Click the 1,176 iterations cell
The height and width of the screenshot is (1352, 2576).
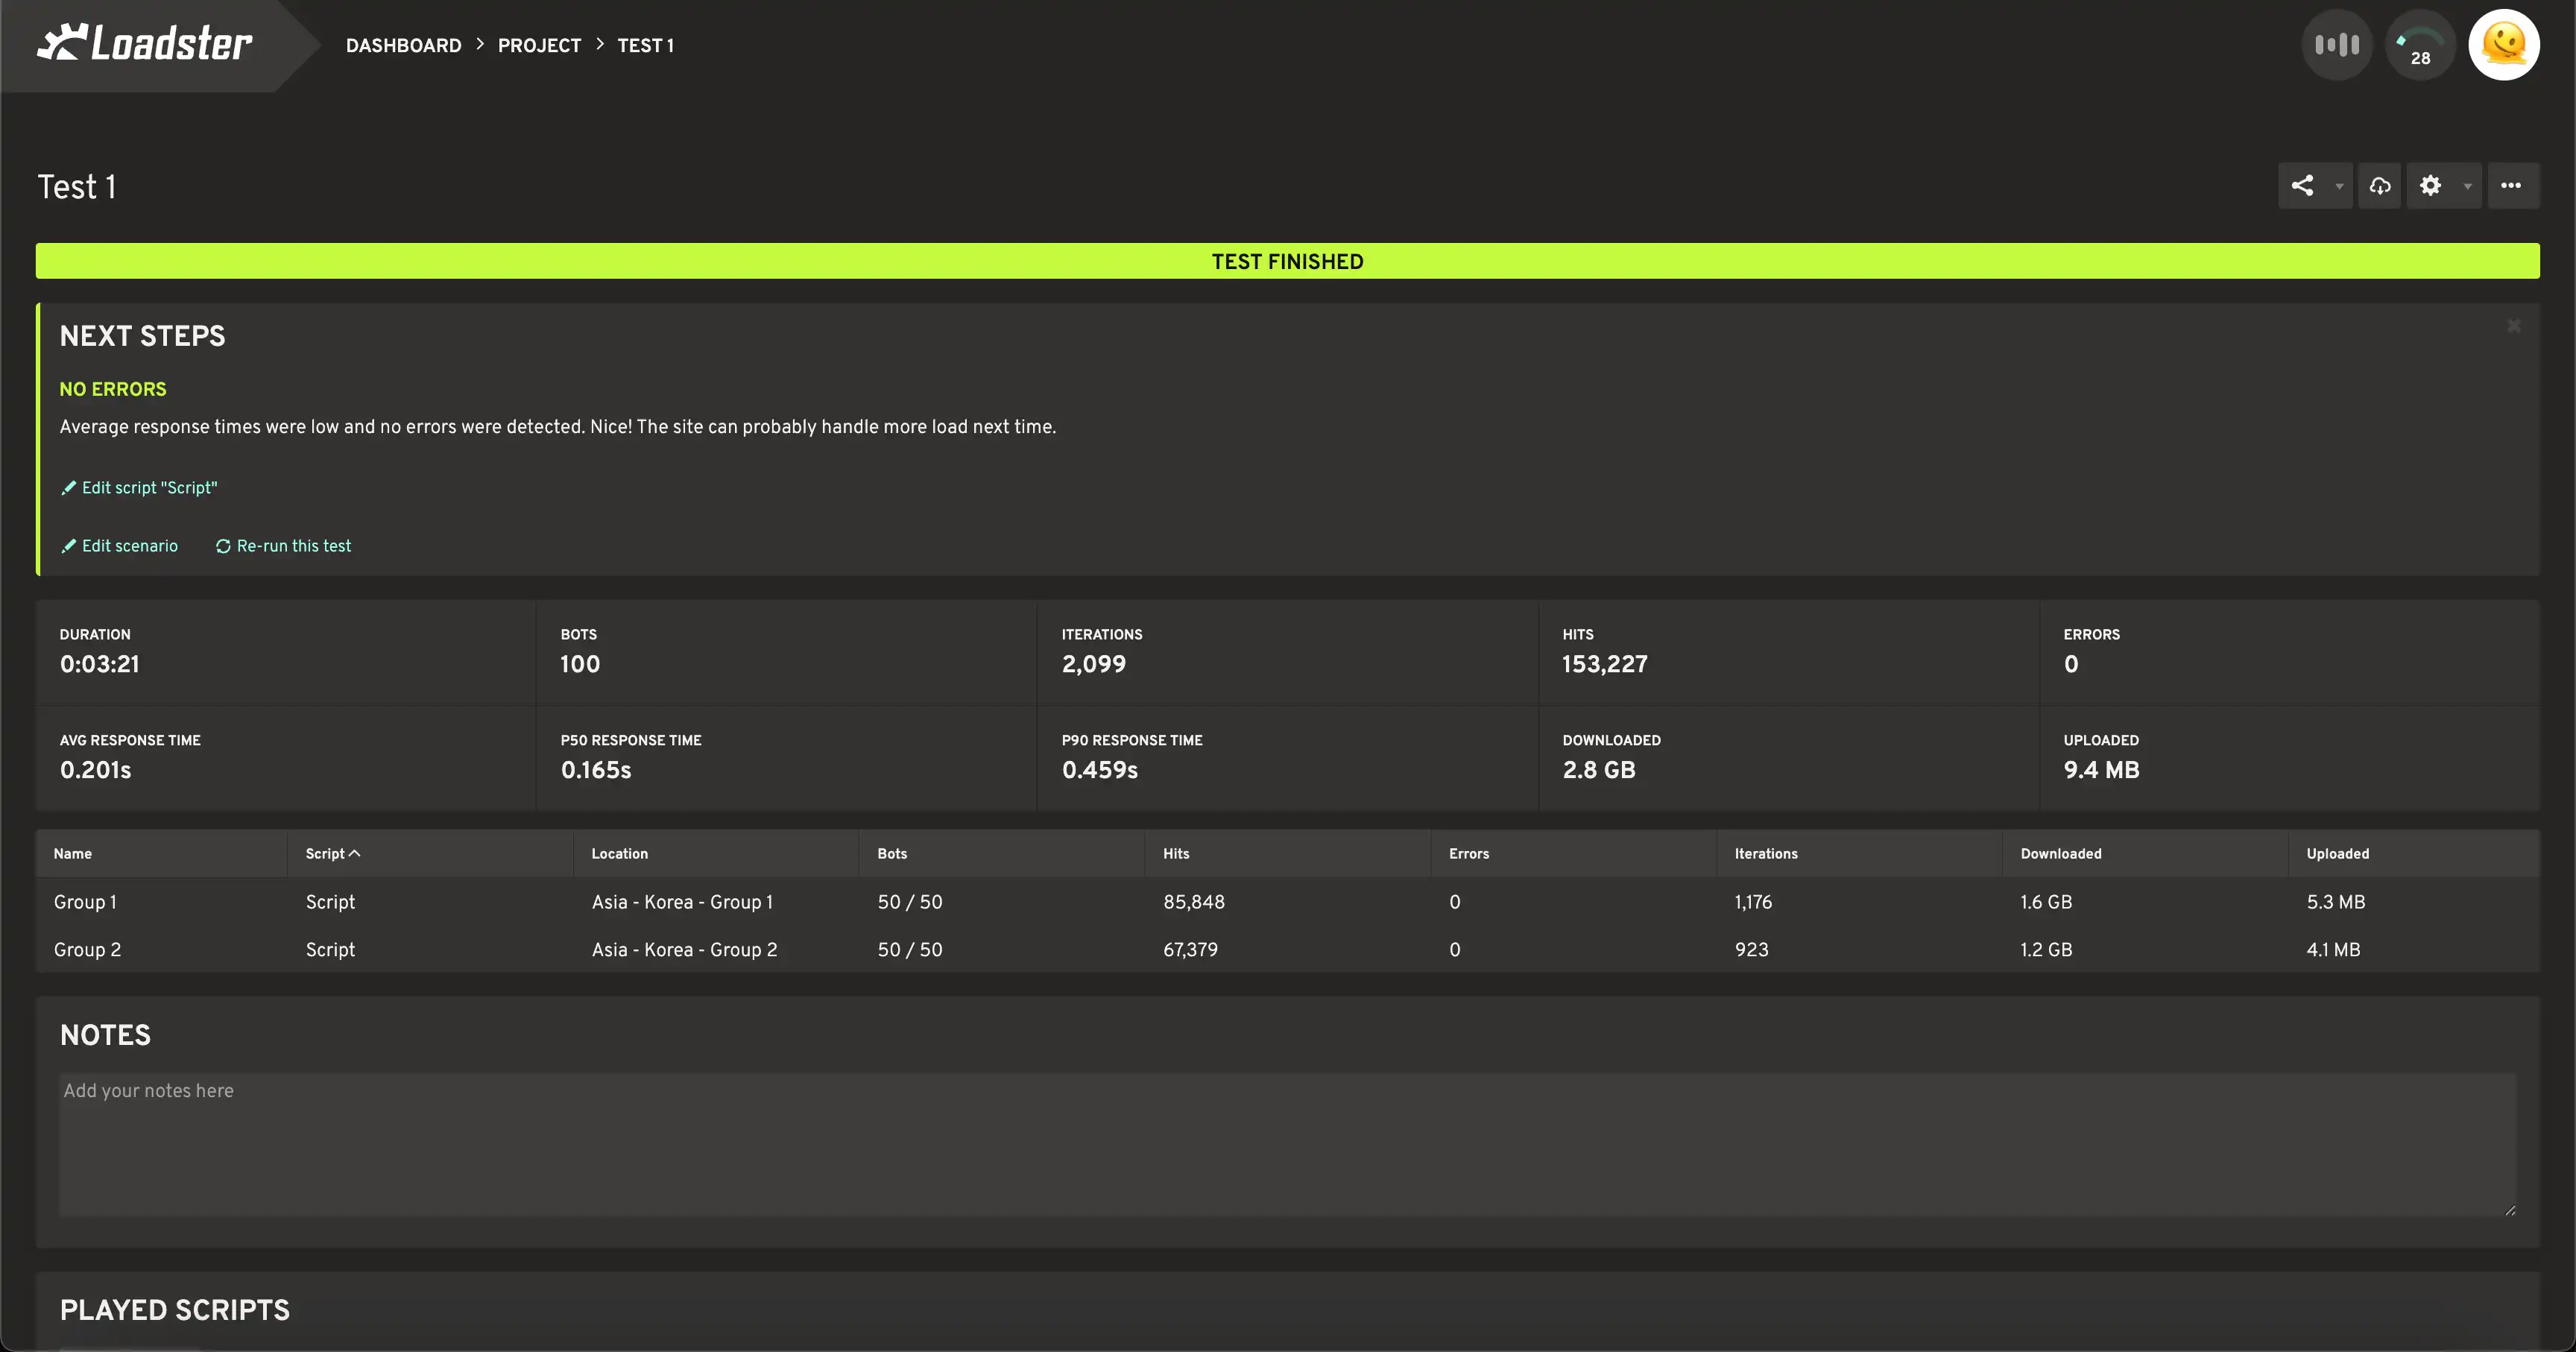1753,902
